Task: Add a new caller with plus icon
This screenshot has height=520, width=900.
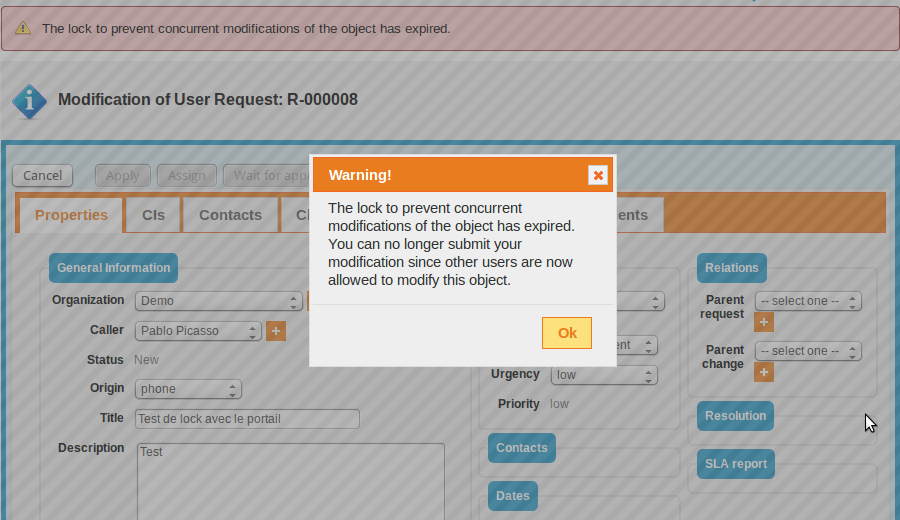Action: (x=276, y=331)
